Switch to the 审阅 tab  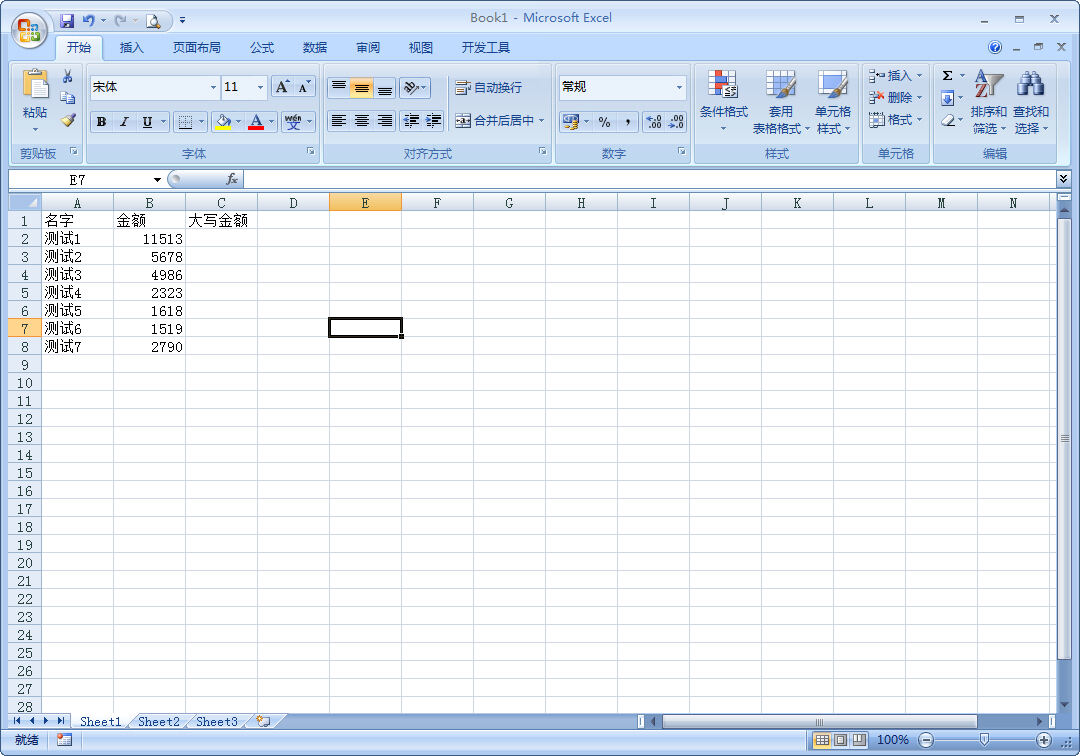(x=368, y=48)
